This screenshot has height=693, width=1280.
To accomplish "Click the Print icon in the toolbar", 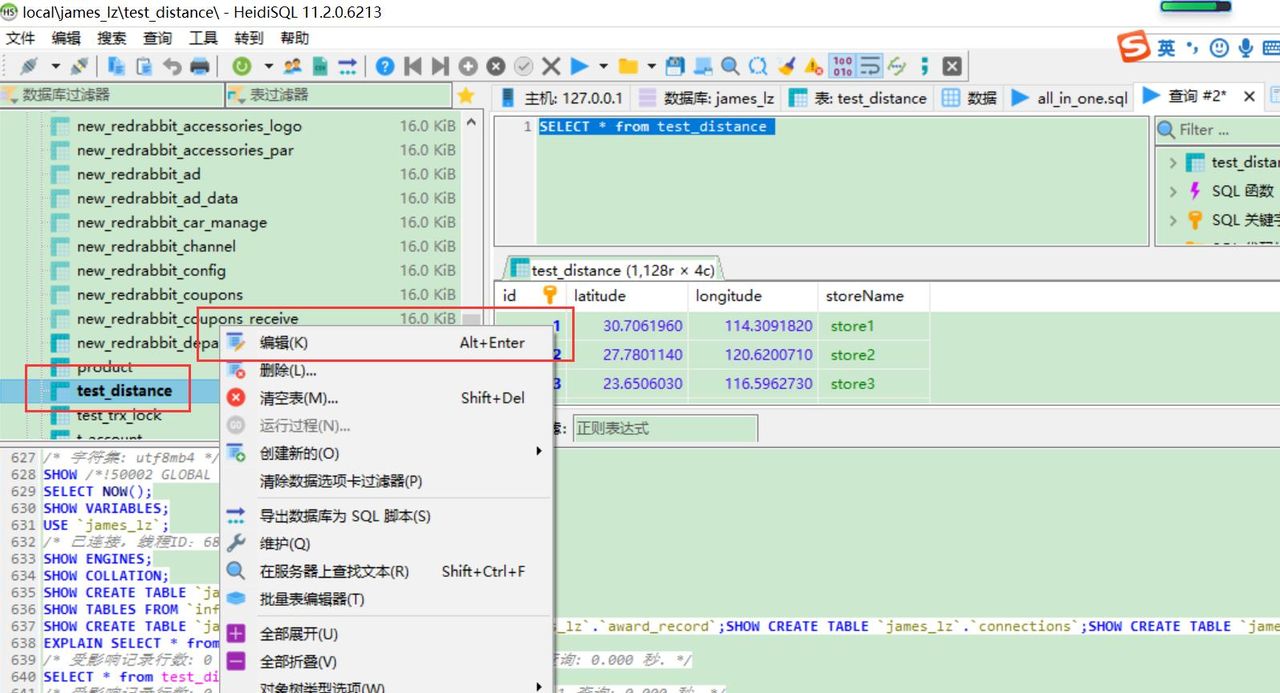I will coord(200,66).
